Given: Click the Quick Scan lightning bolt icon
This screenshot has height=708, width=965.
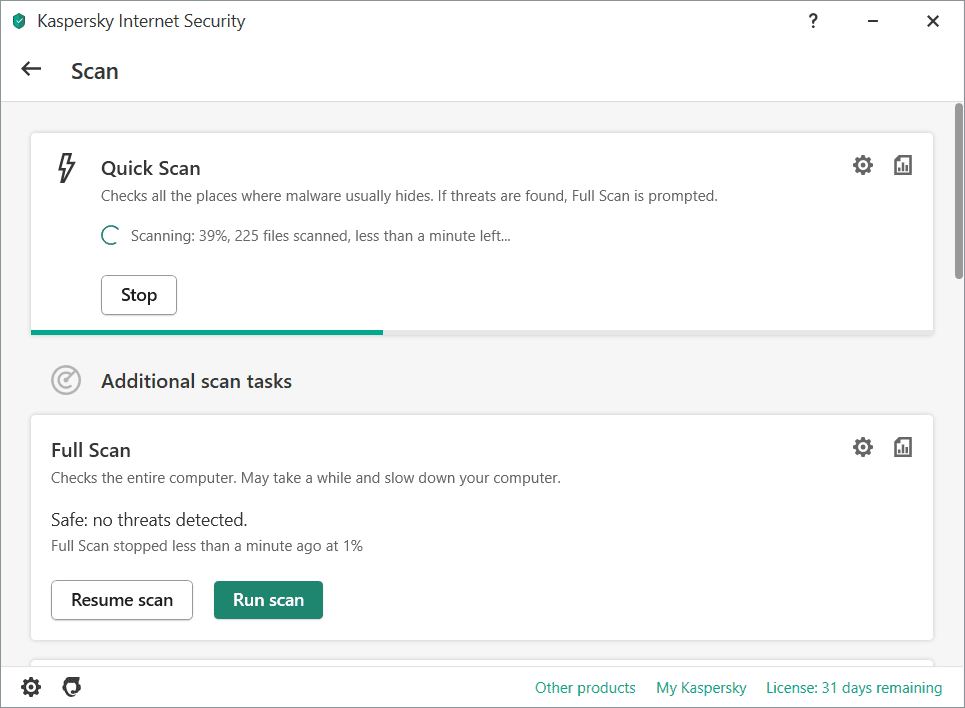Looking at the screenshot, I should click(66, 168).
